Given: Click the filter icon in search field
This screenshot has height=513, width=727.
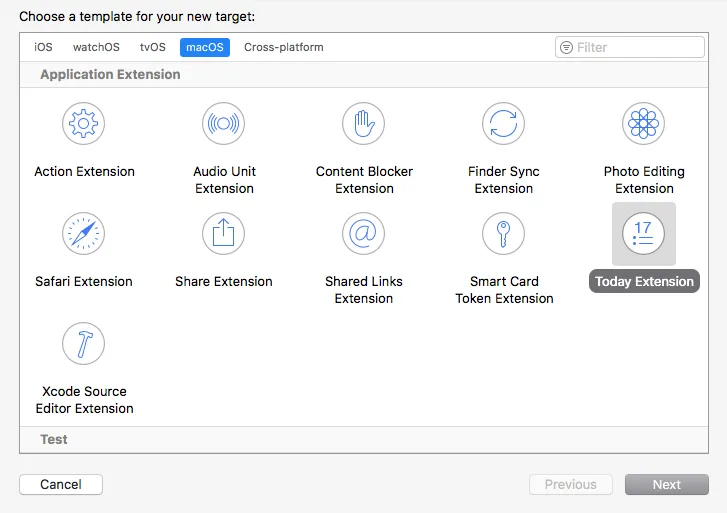Looking at the screenshot, I should click(x=567, y=47).
